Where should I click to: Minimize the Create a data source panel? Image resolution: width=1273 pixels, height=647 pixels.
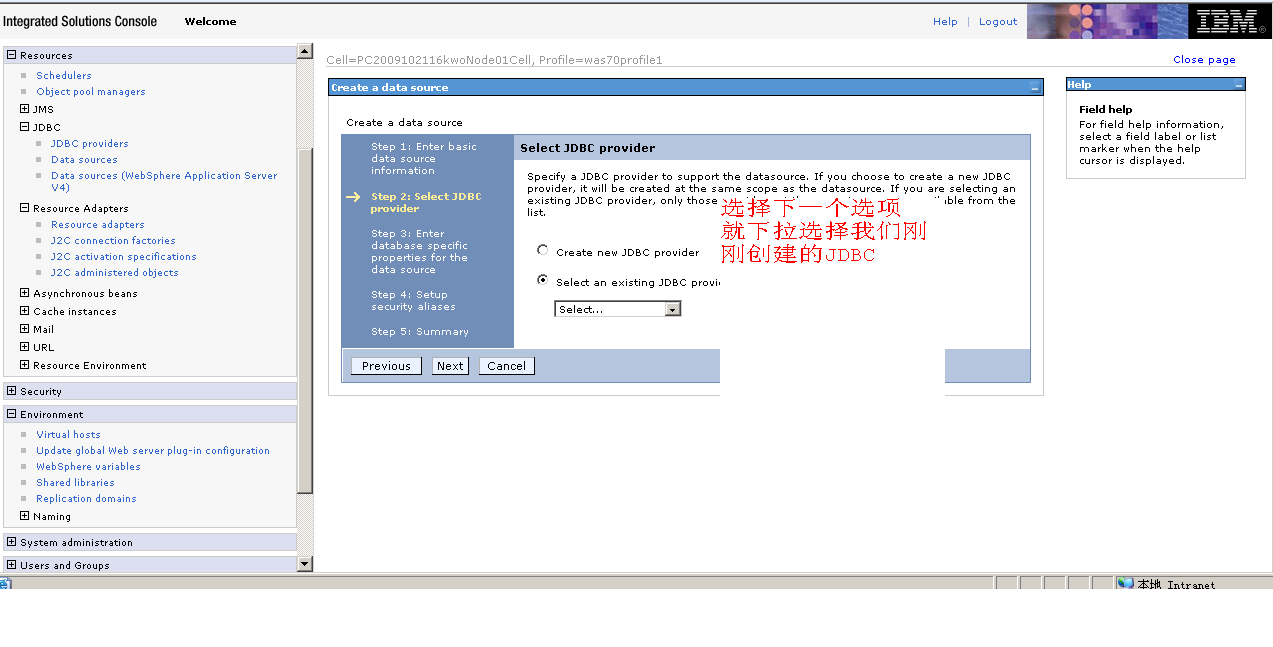pyautogui.click(x=1035, y=89)
